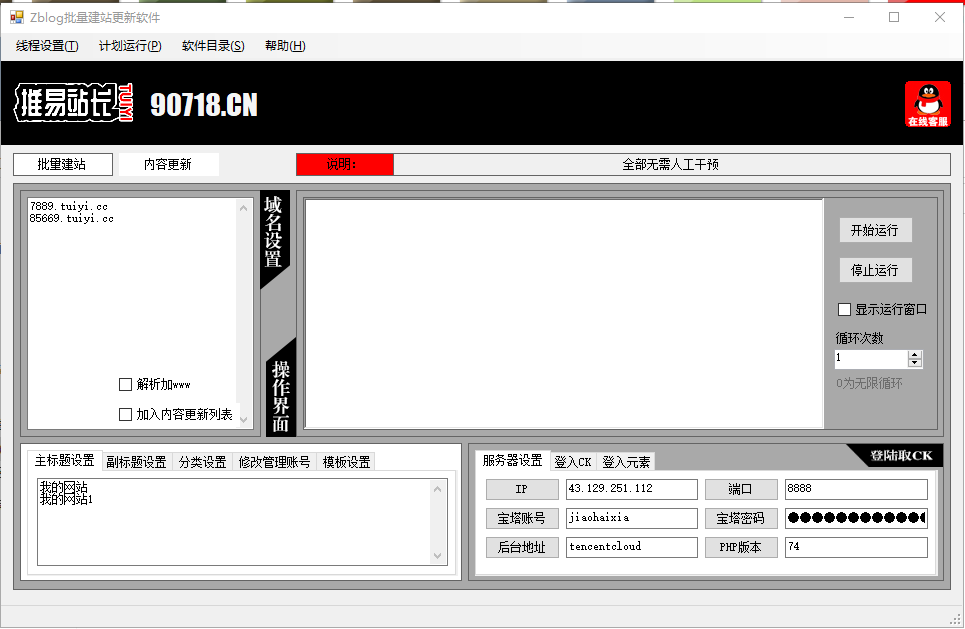Click the PHP版本 label button
Viewport: 965px width, 629px height.
[741, 547]
